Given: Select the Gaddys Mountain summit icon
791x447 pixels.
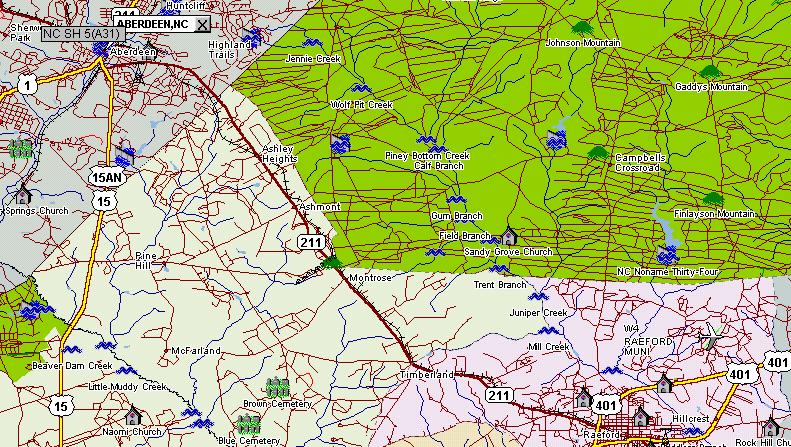Looking at the screenshot, I should [710, 72].
